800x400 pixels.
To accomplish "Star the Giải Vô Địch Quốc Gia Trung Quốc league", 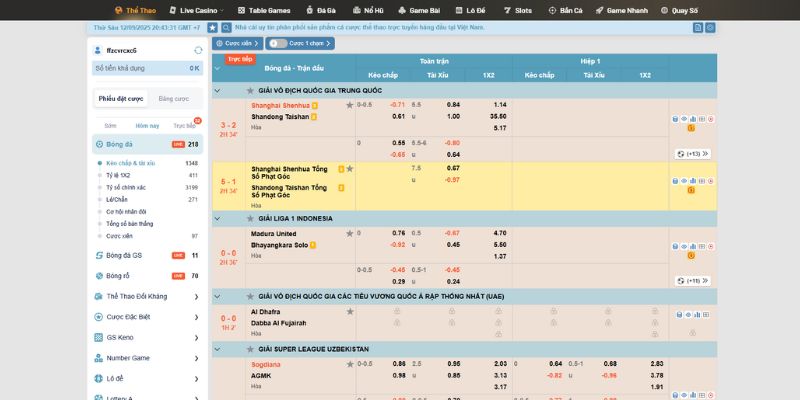I will coord(250,90).
